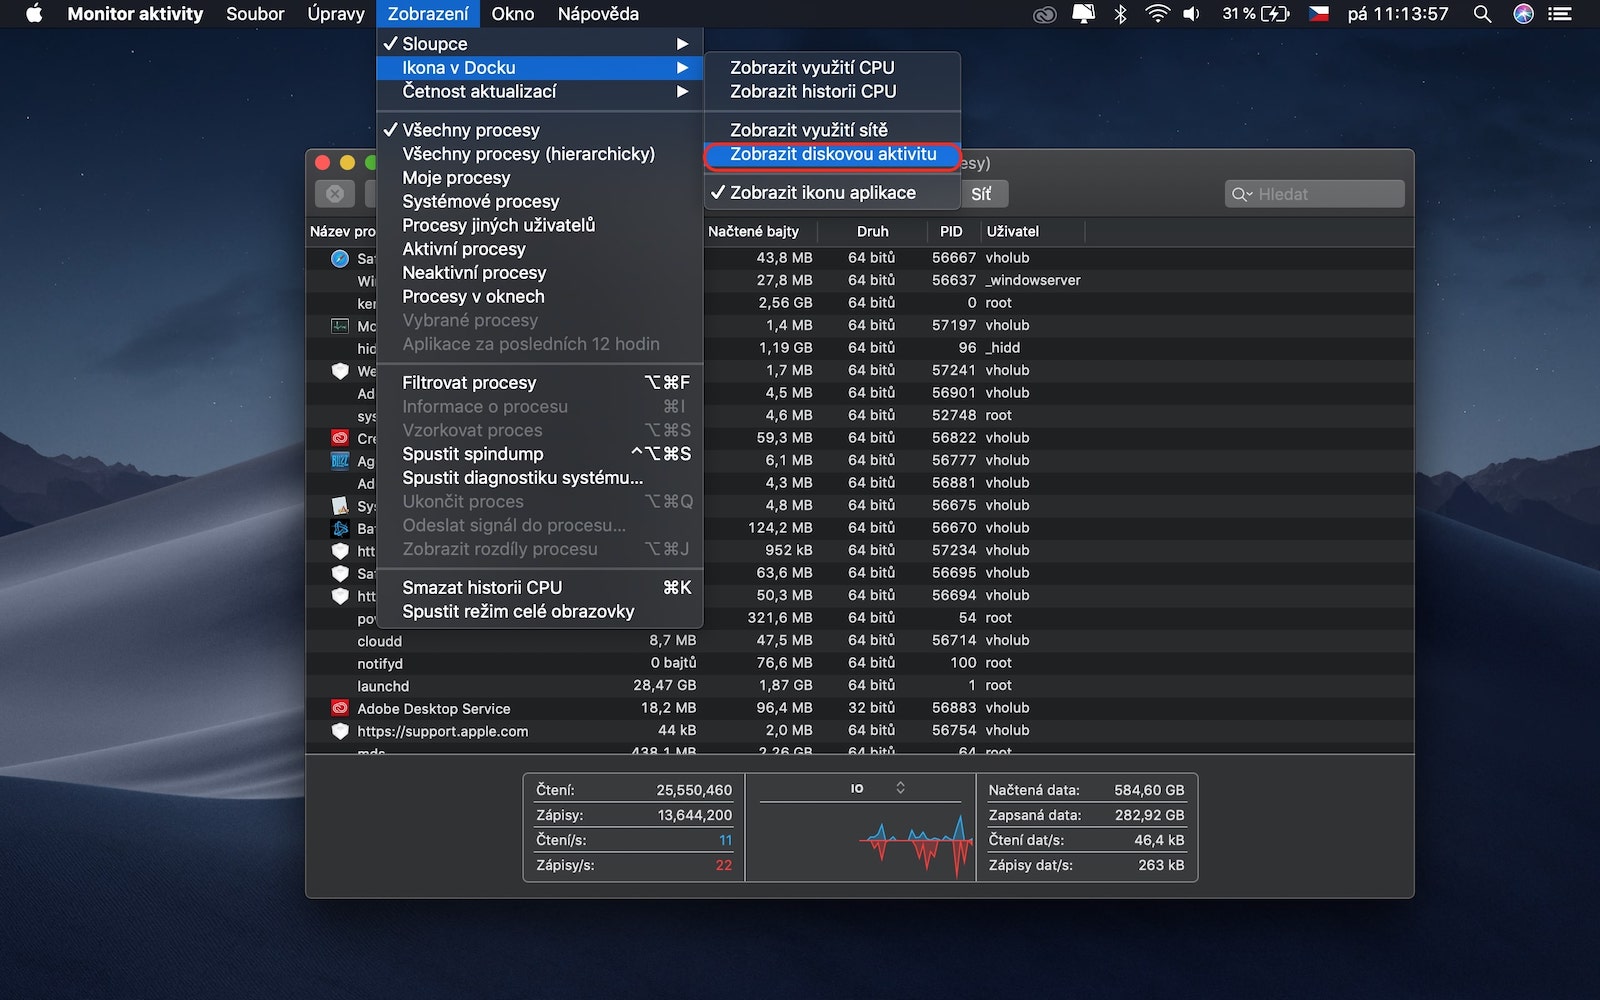Launch Siri from menu bar
Screen dimensions: 1600x1000
click(x=1524, y=14)
